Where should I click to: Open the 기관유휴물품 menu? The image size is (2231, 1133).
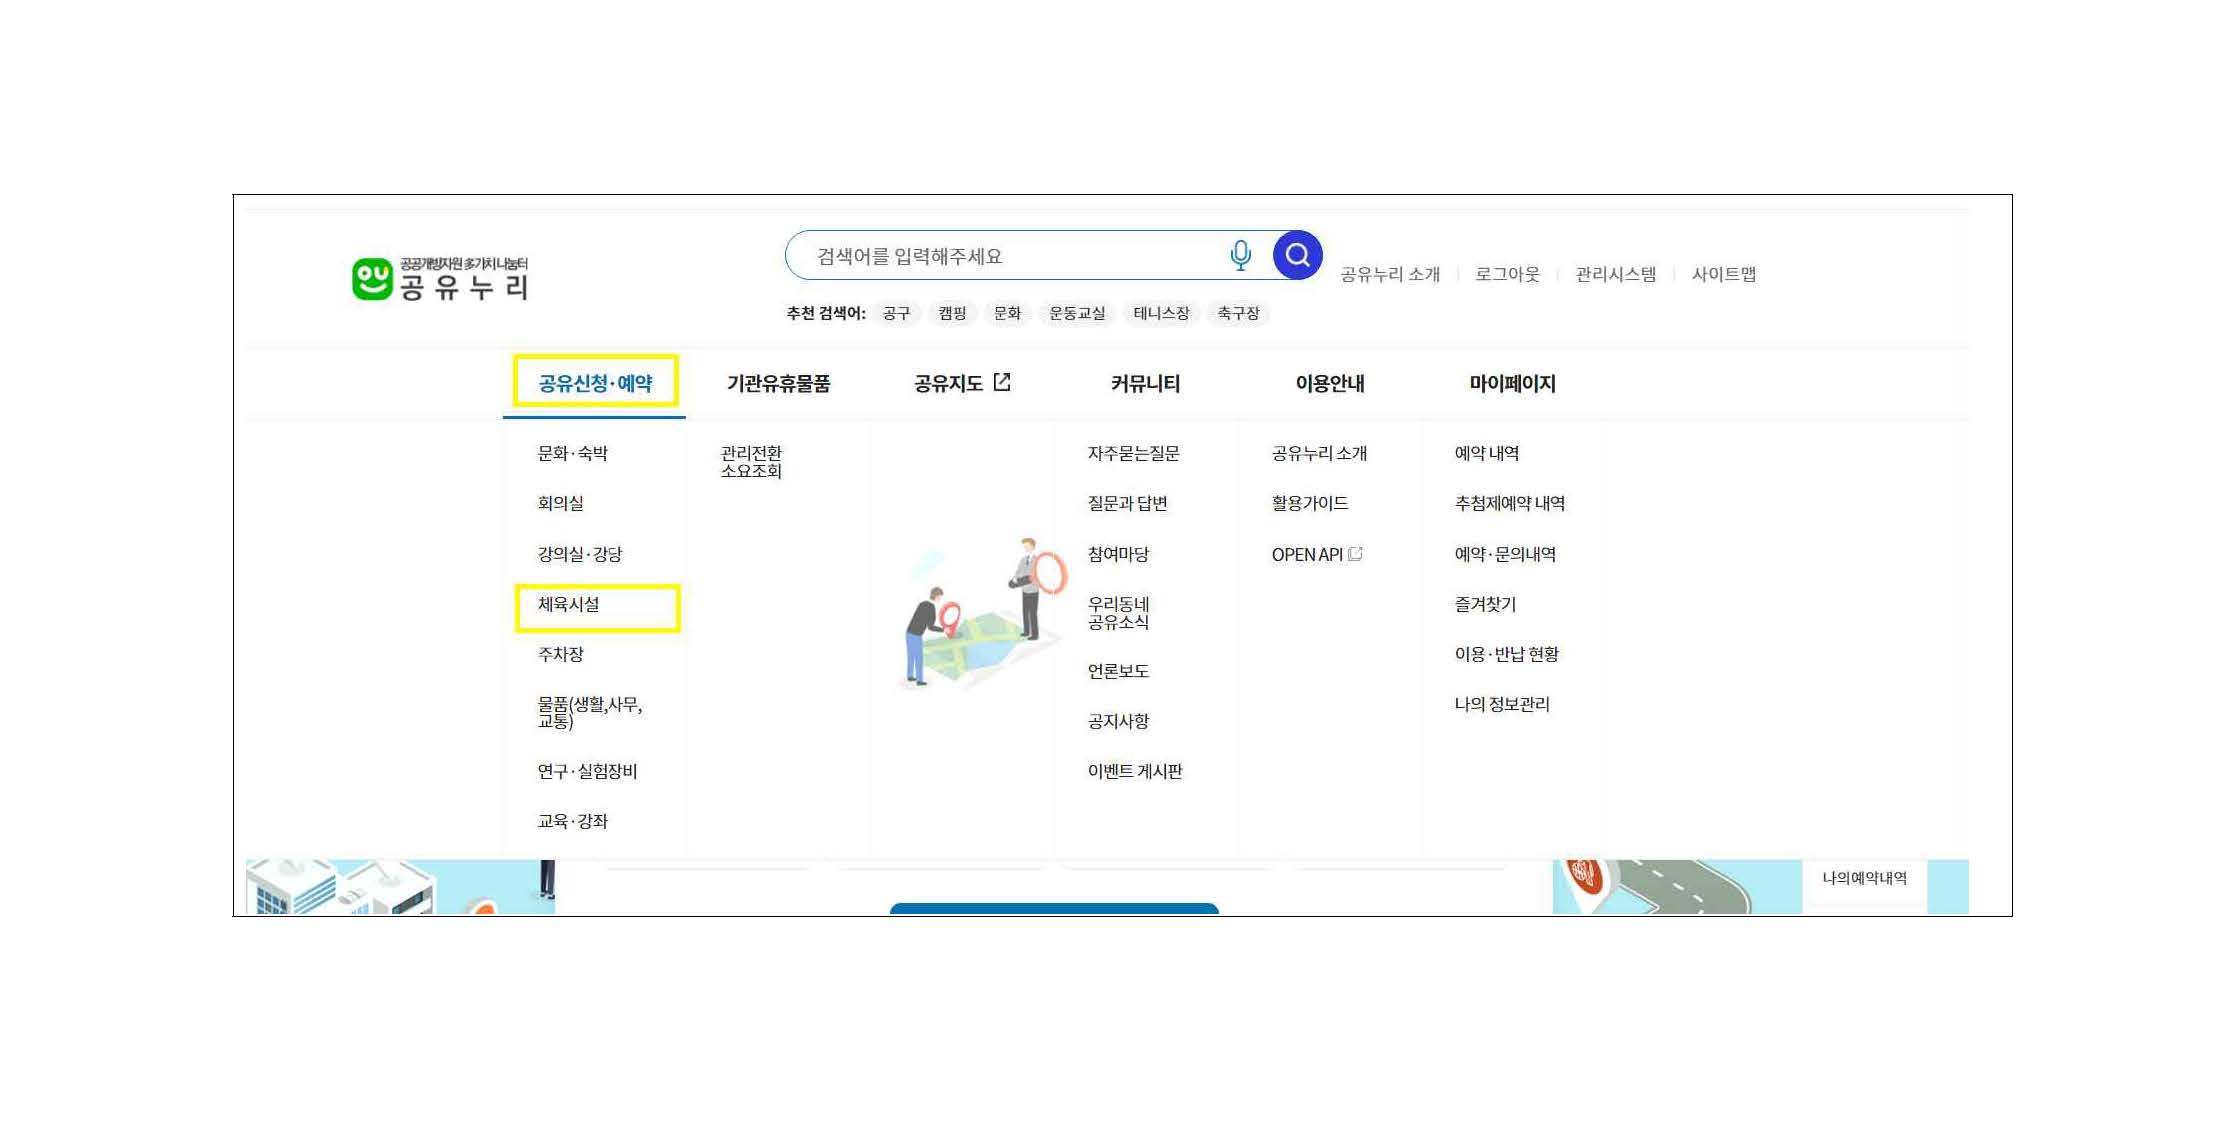tap(778, 384)
